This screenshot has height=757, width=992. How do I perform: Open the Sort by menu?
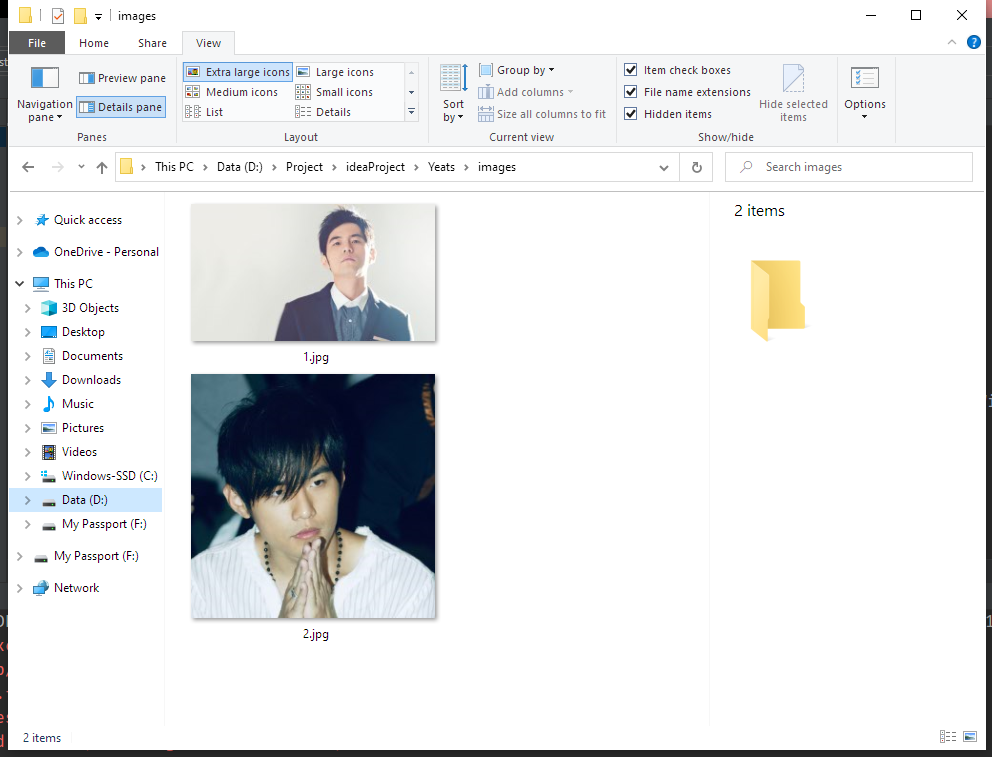(x=453, y=93)
